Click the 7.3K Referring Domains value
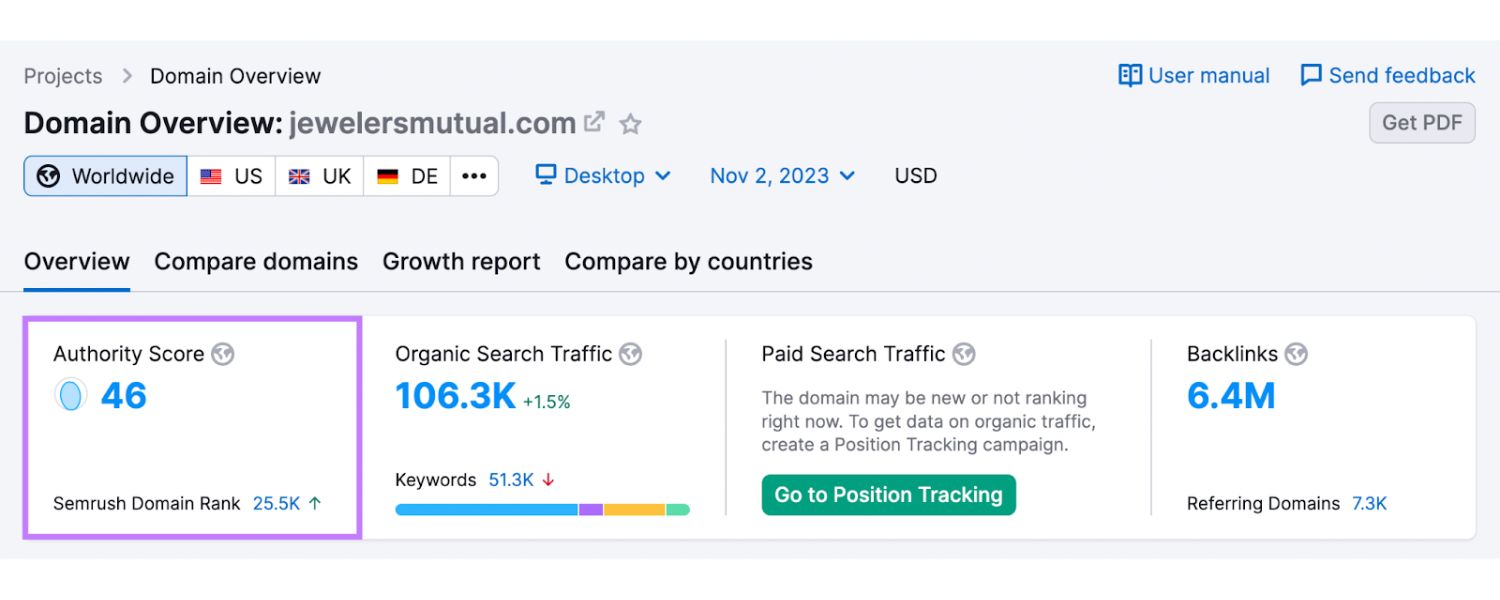The image size is (1500, 600). pos(1369,504)
